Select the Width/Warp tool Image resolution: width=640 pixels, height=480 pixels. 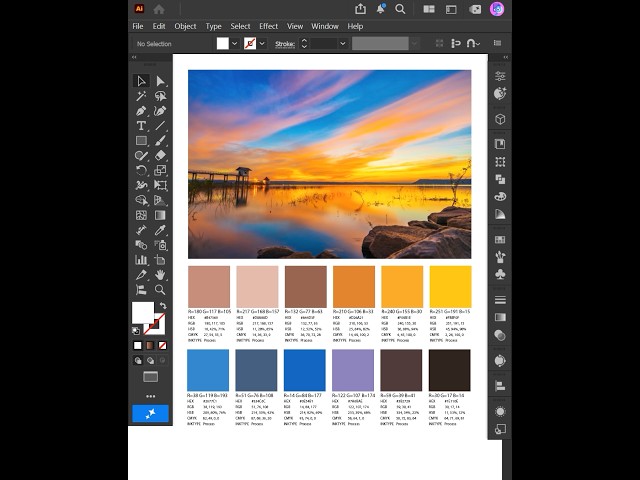point(141,185)
